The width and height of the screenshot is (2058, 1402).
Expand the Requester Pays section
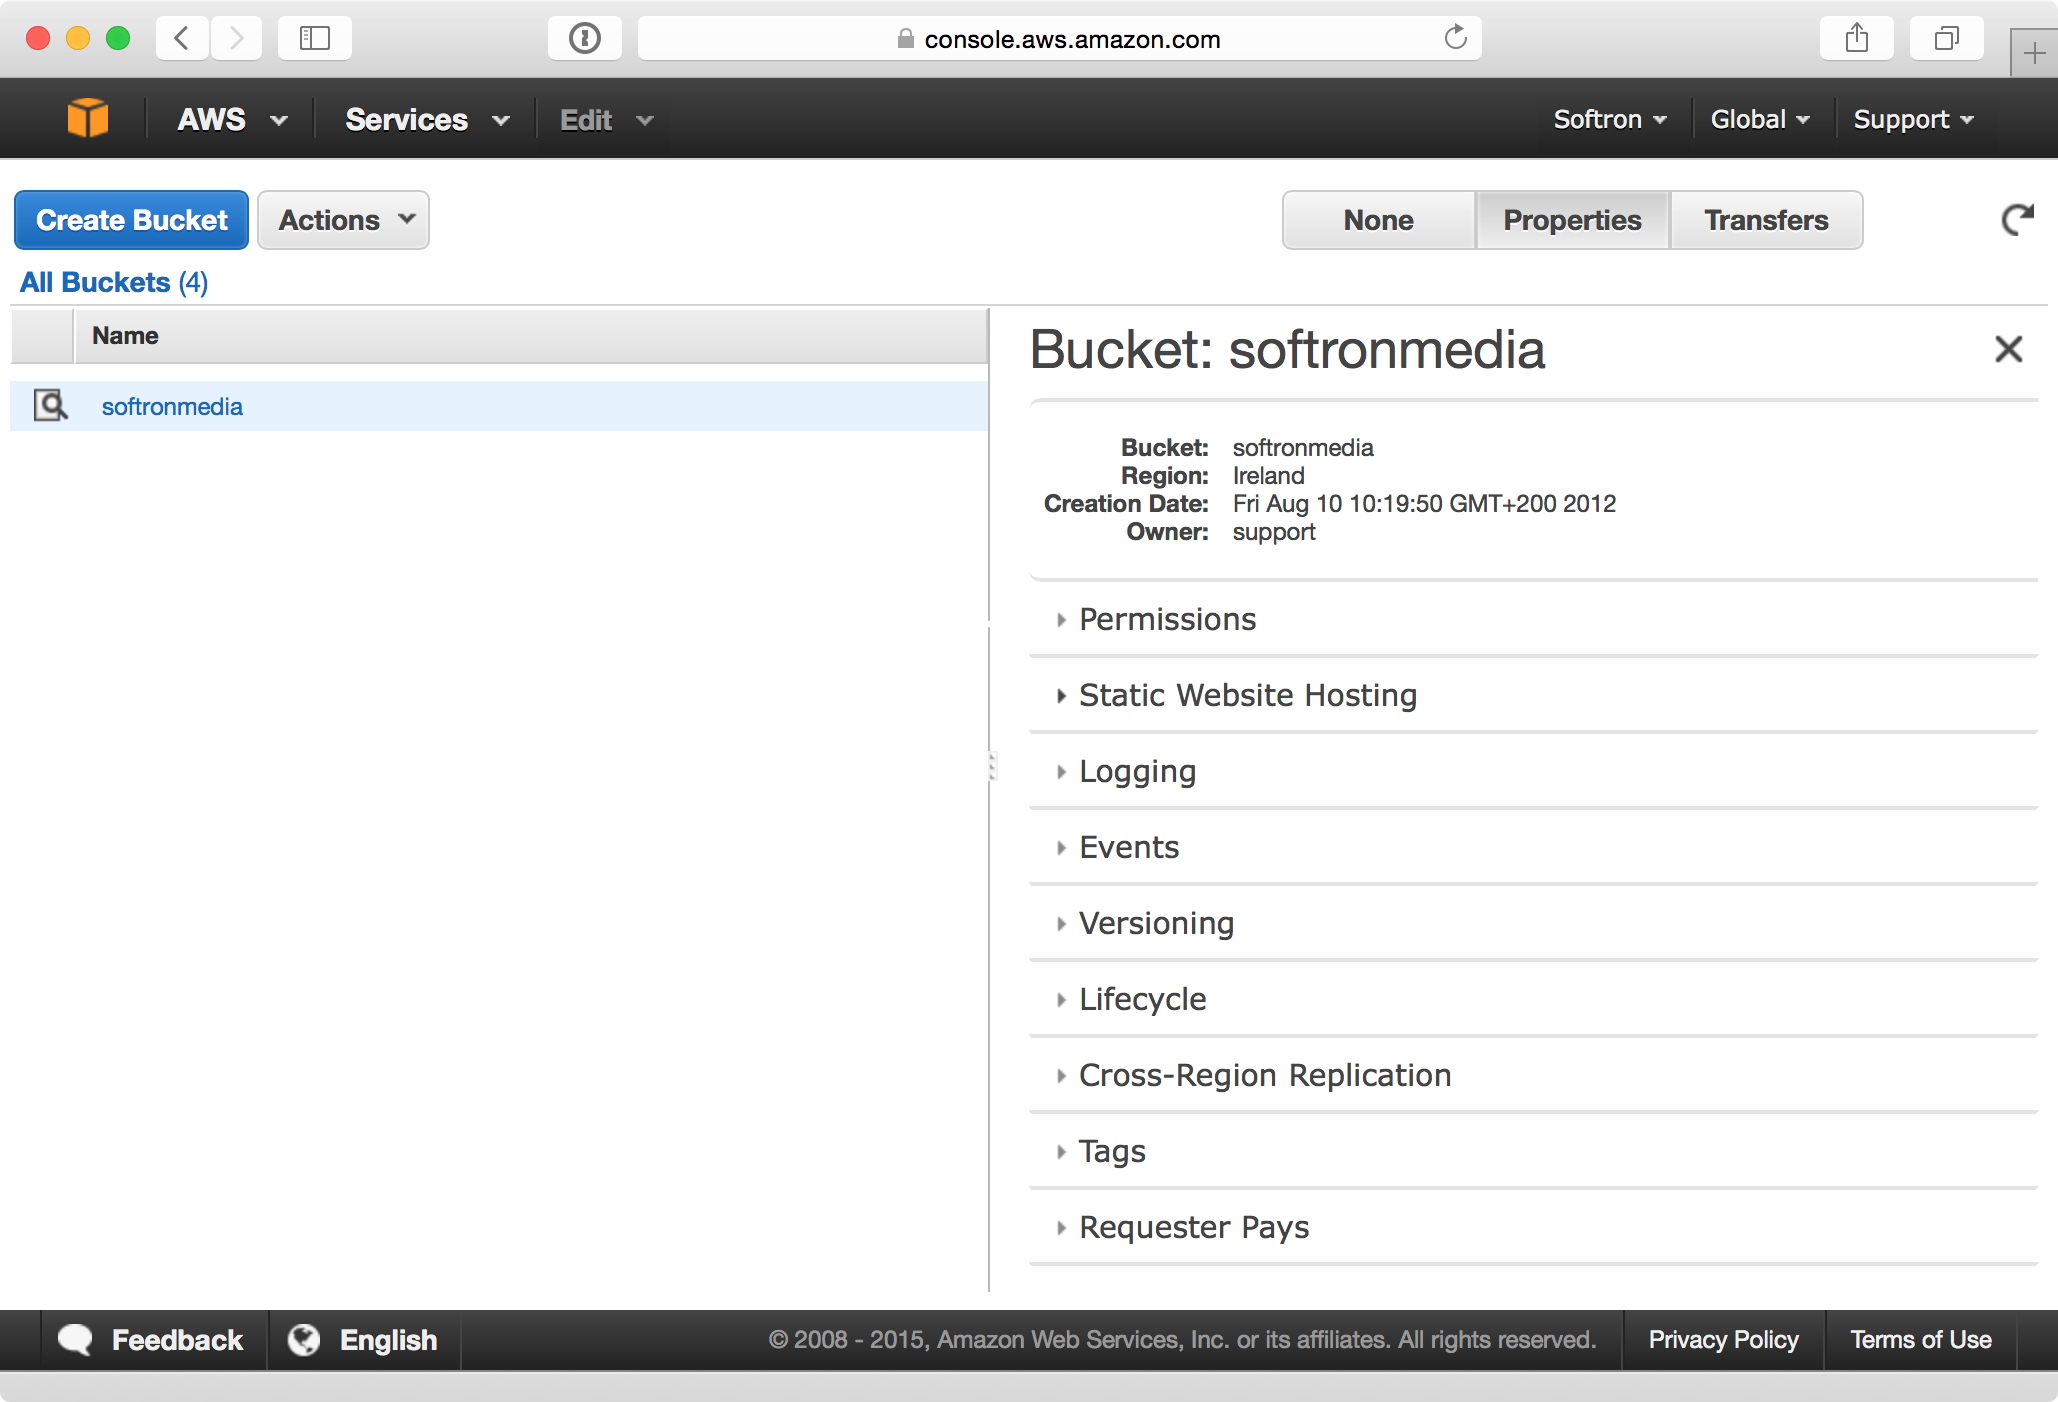[1532, 1227]
